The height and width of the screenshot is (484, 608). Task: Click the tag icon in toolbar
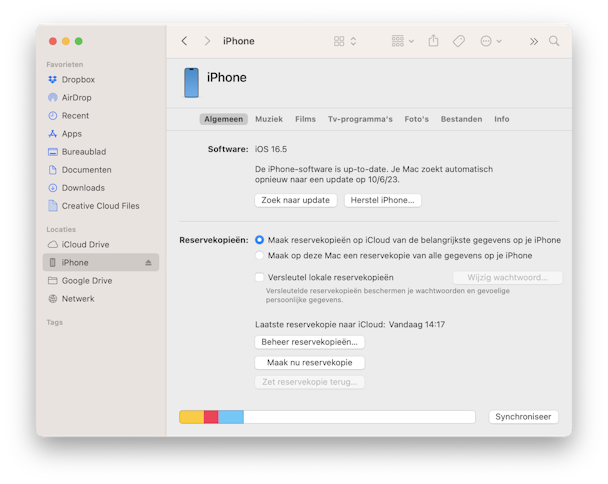[459, 41]
